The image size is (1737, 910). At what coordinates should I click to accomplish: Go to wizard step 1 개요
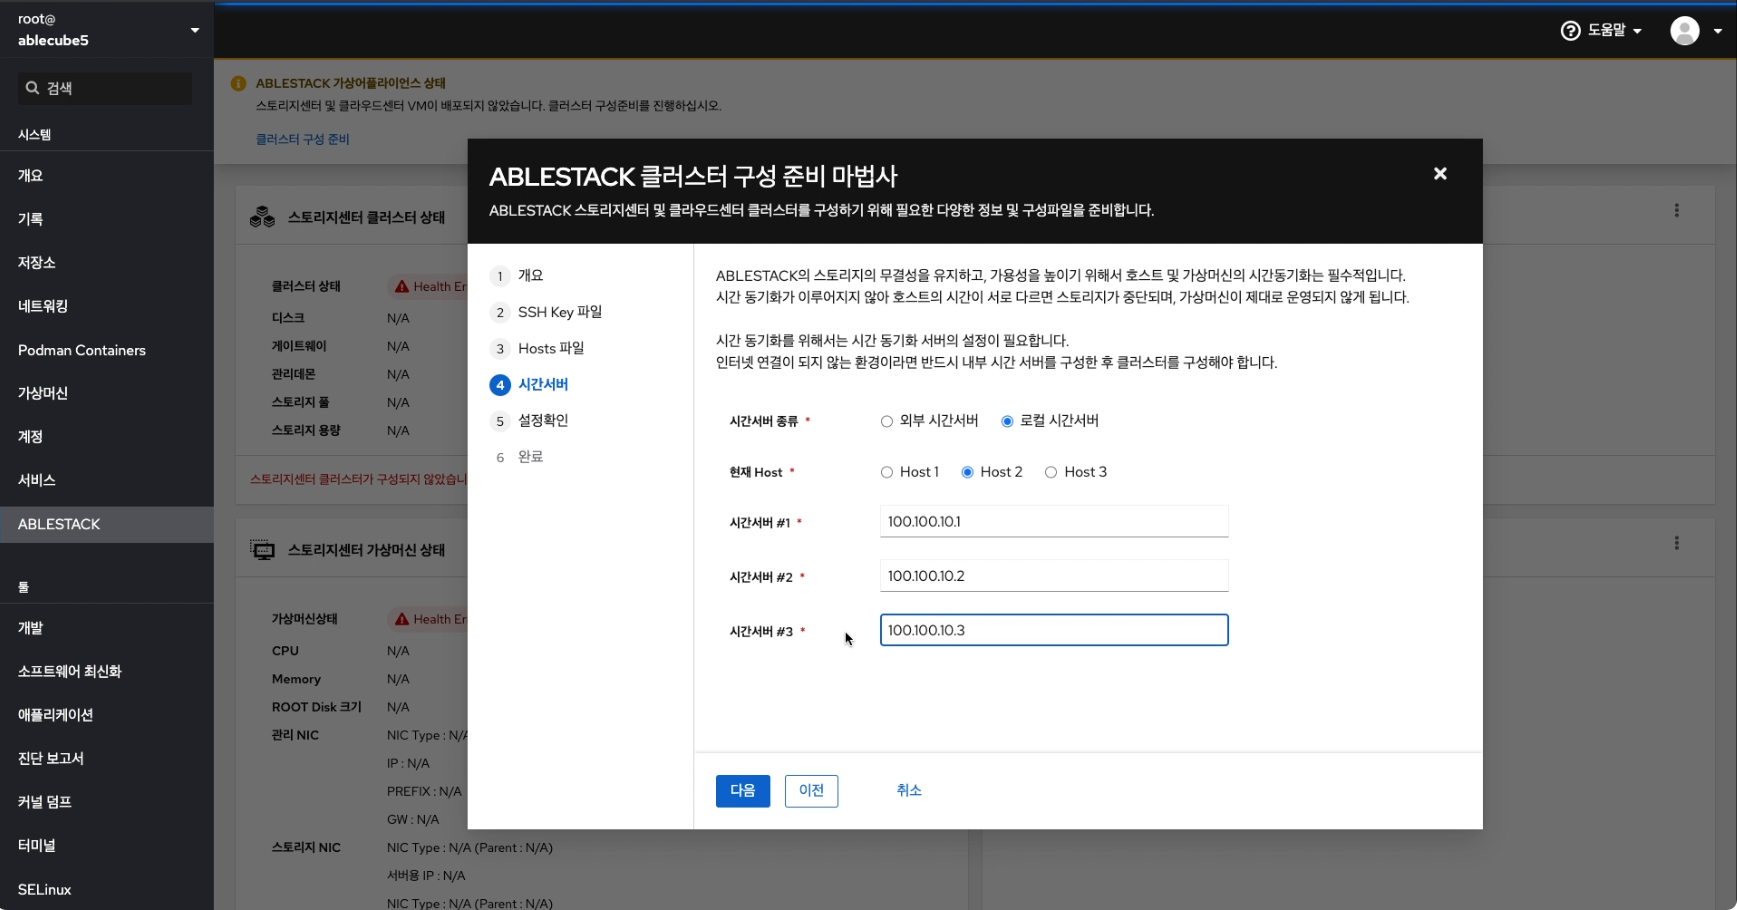point(518,276)
